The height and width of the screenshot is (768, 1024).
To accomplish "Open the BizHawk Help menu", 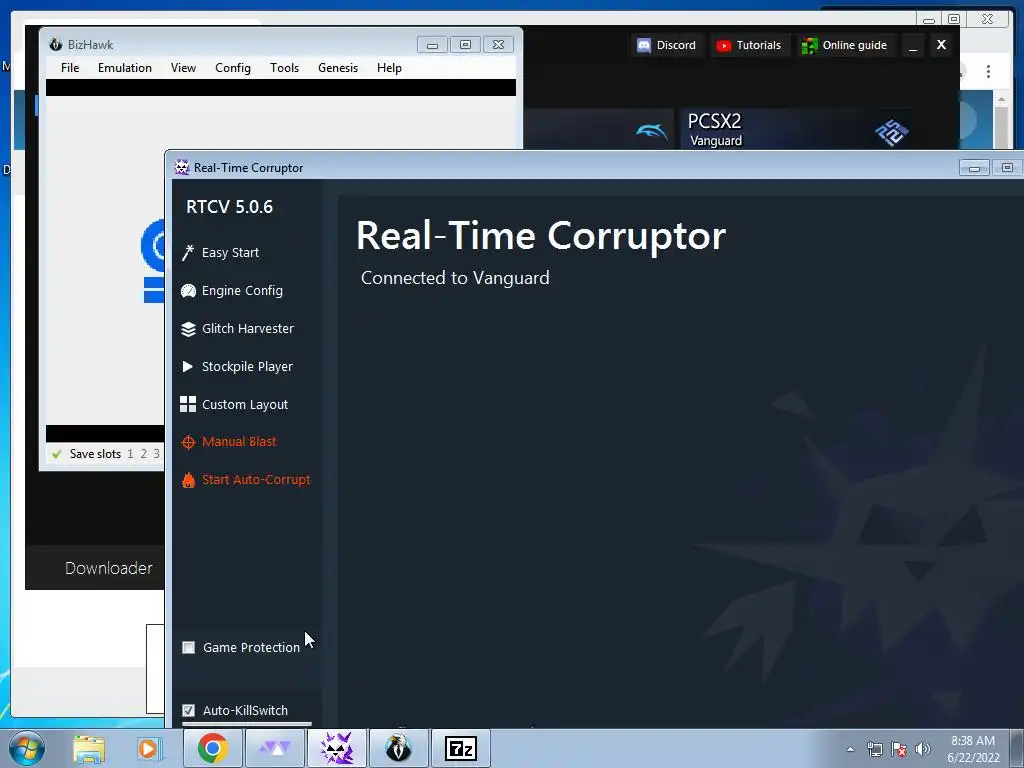I will (389, 68).
